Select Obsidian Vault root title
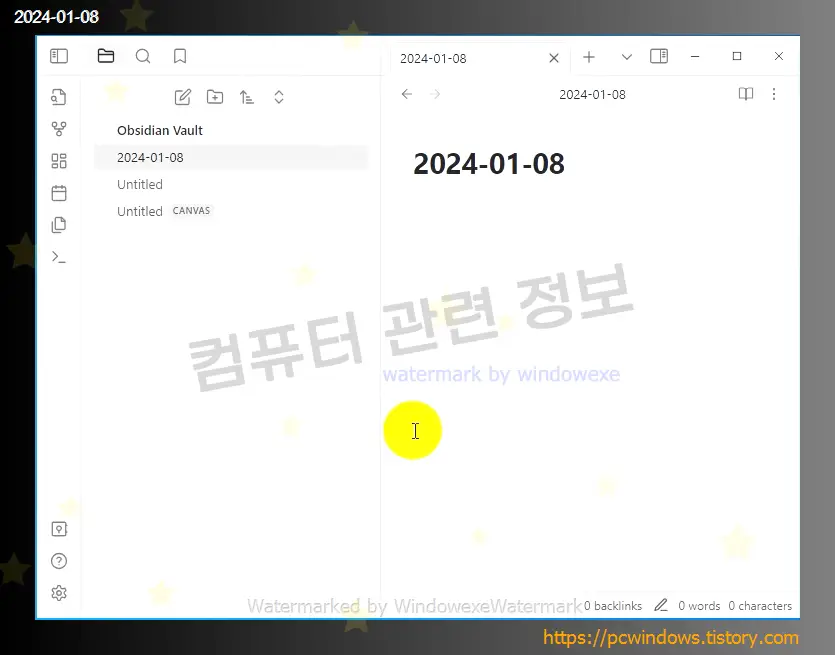The width and height of the screenshot is (835, 655). pos(160,130)
